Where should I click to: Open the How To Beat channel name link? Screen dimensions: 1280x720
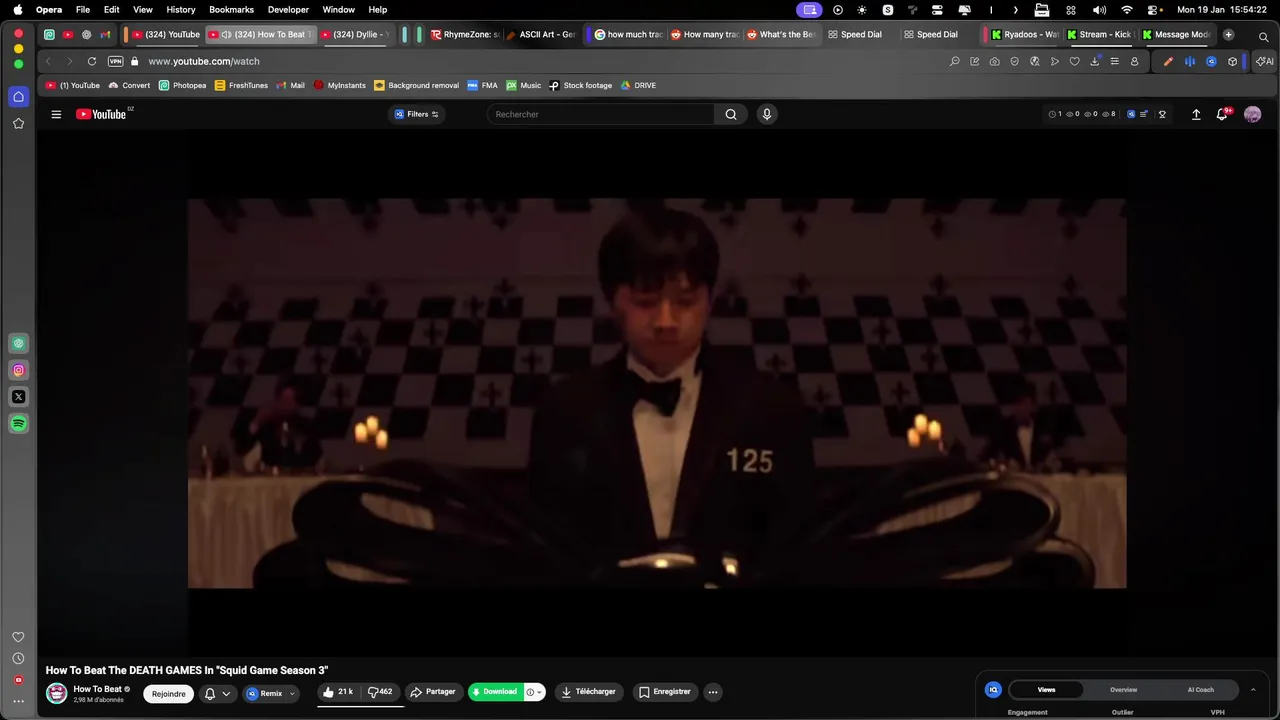tap(97, 689)
